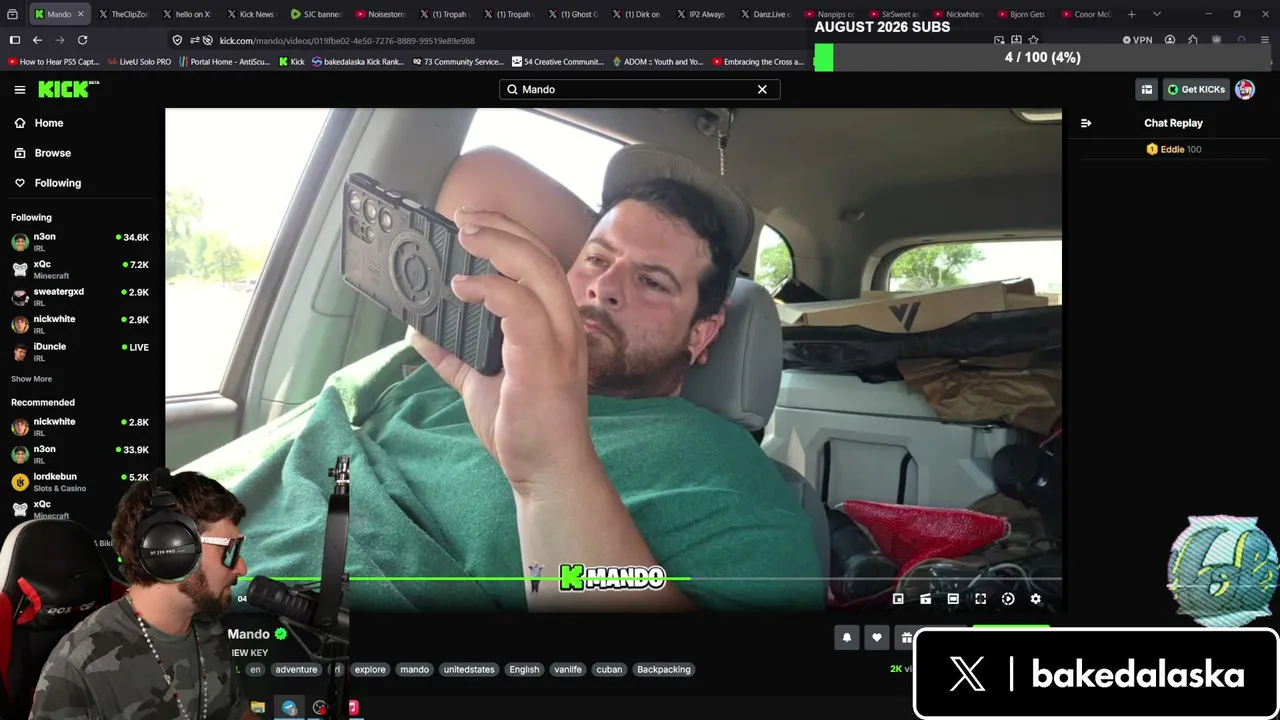The height and width of the screenshot is (720, 1280).
Task: Open the VPN button in browser toolbar
Action: (x=1137, y=40)
